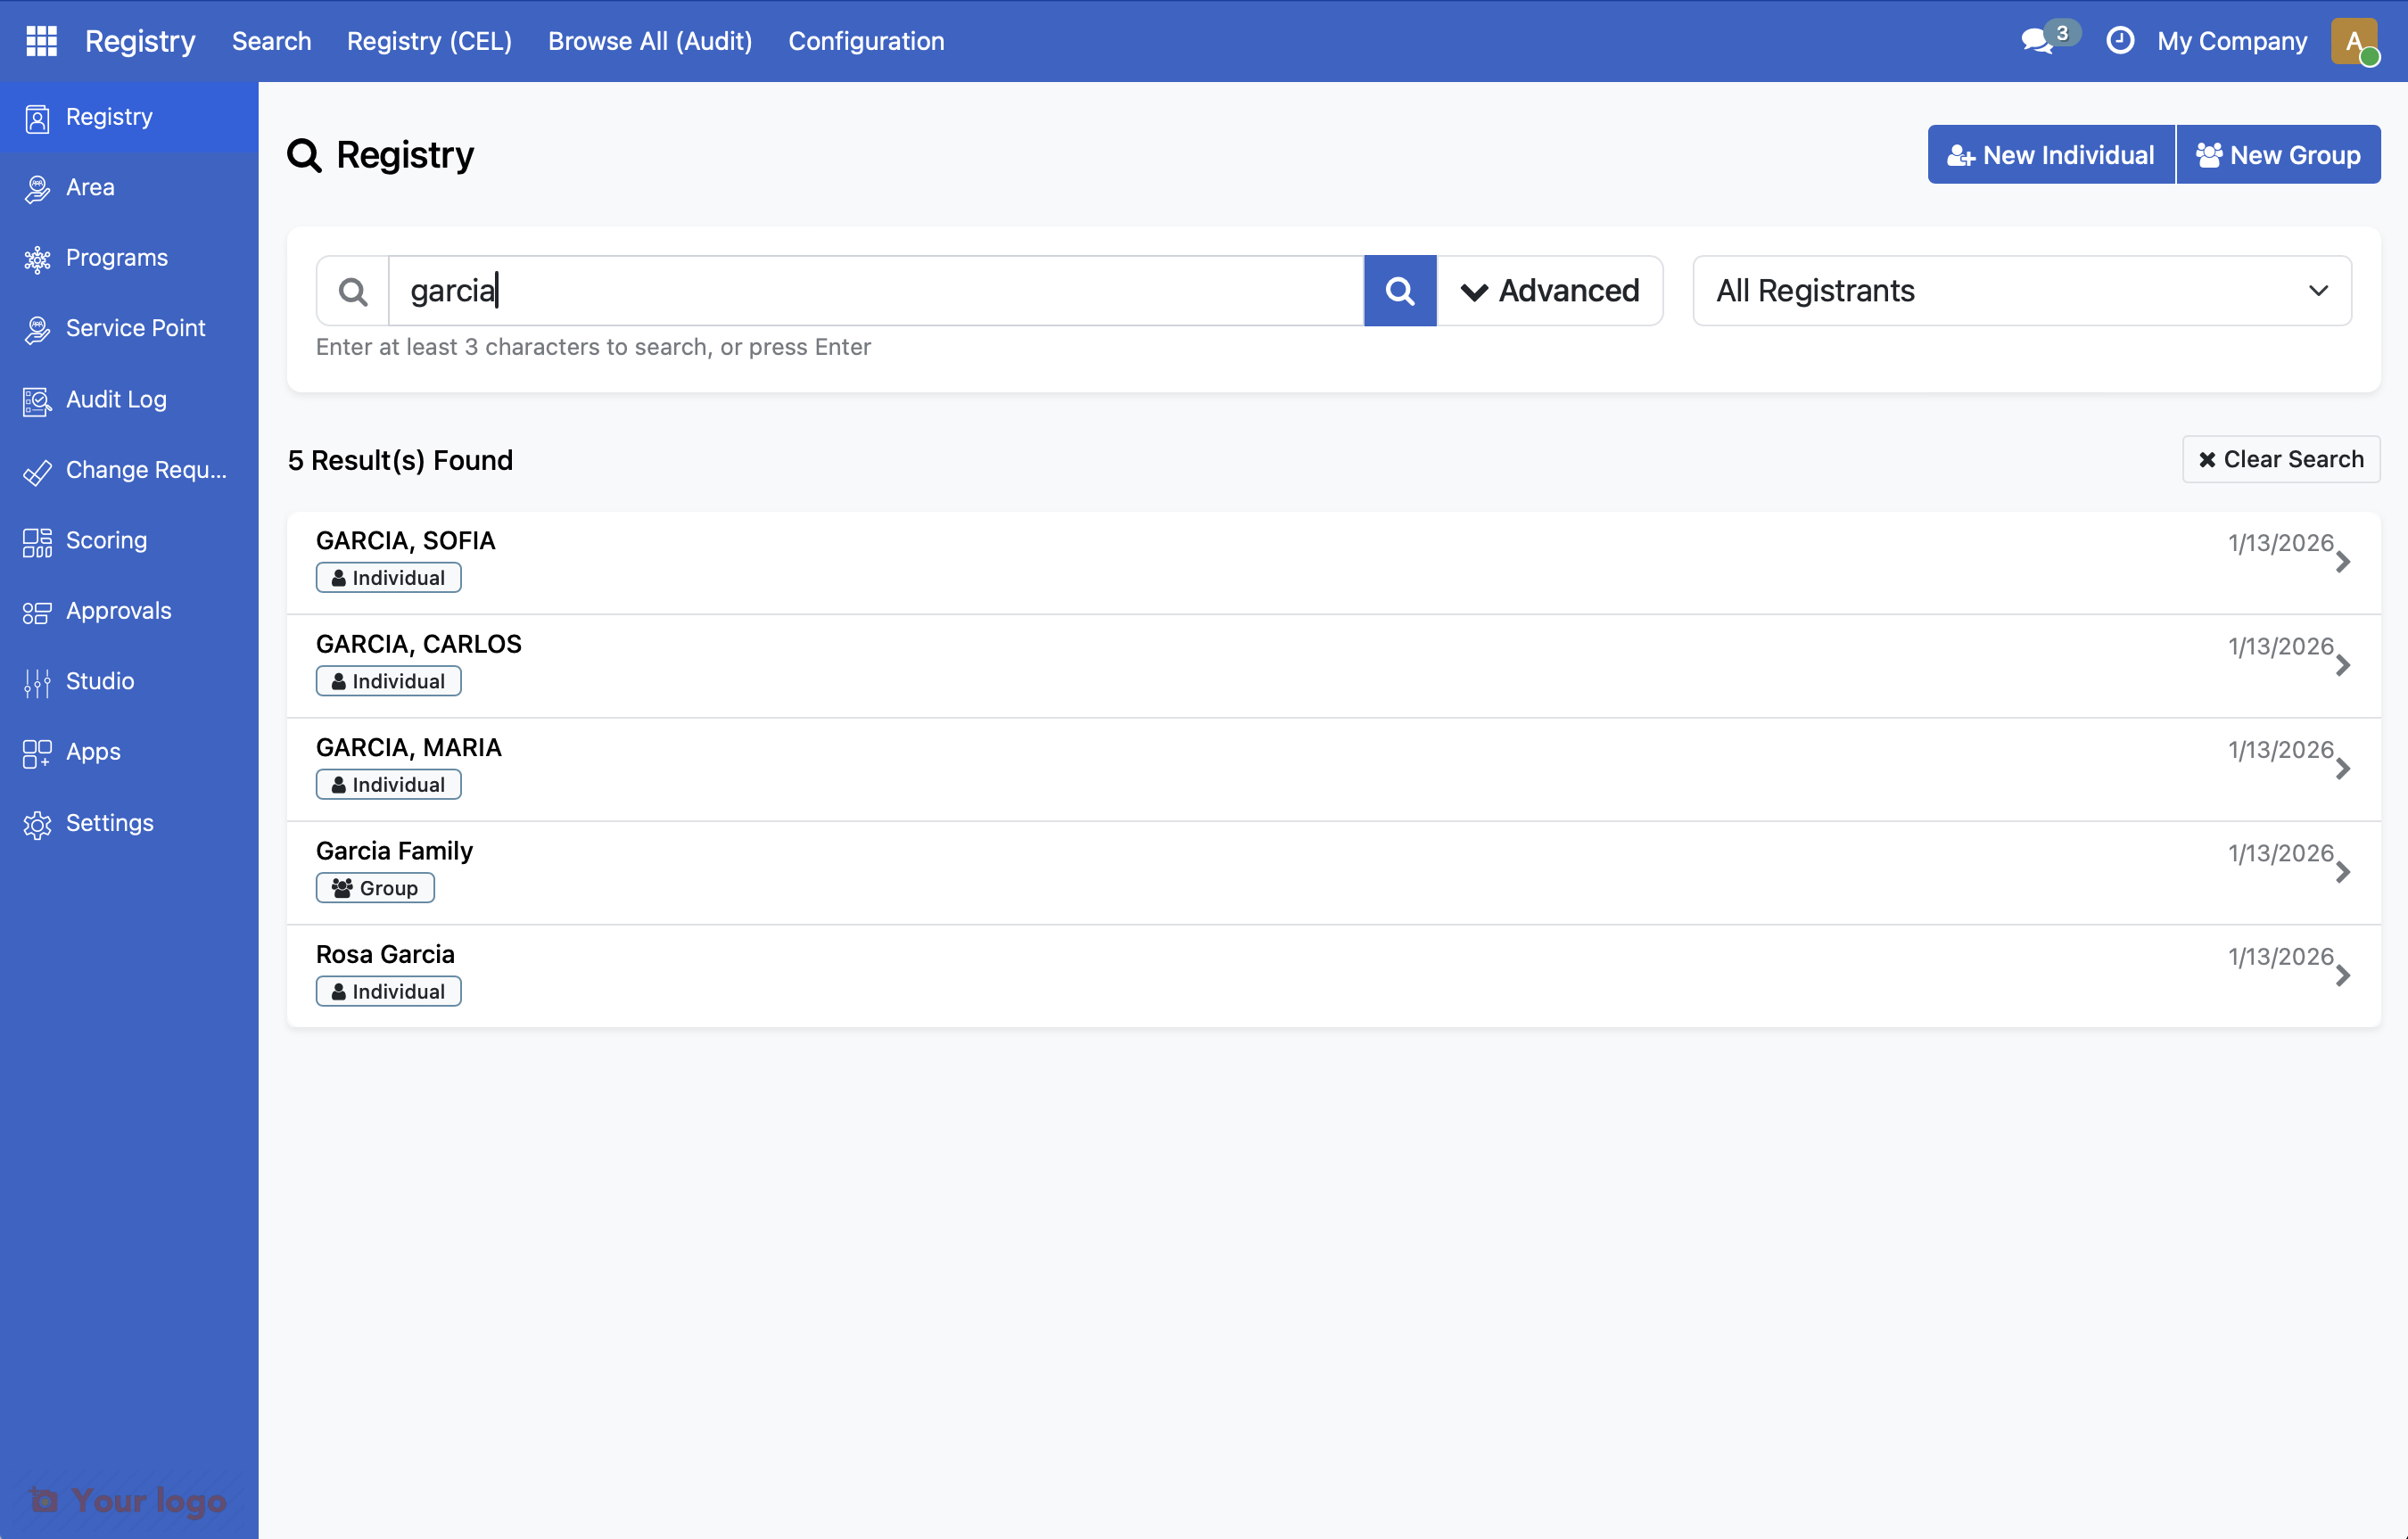The width and height of the screenshot is (2408, 1539).
Task: Open the All Registrants filter dropdown
Action: pos(2022,290)
